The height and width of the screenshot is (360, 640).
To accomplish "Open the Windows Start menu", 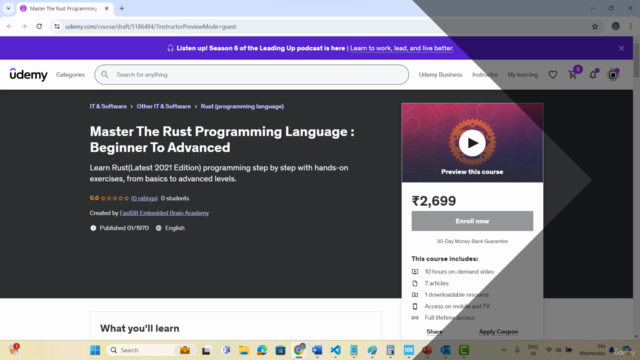I will coord(95,350).
